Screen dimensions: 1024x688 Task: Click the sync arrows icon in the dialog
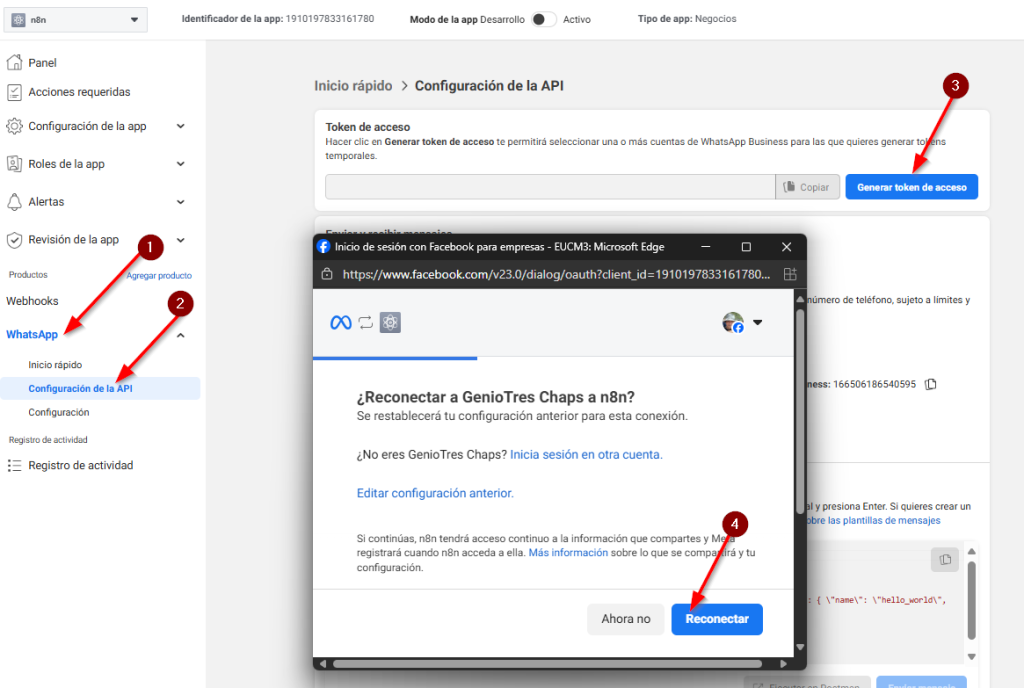[x=366, y=322]
